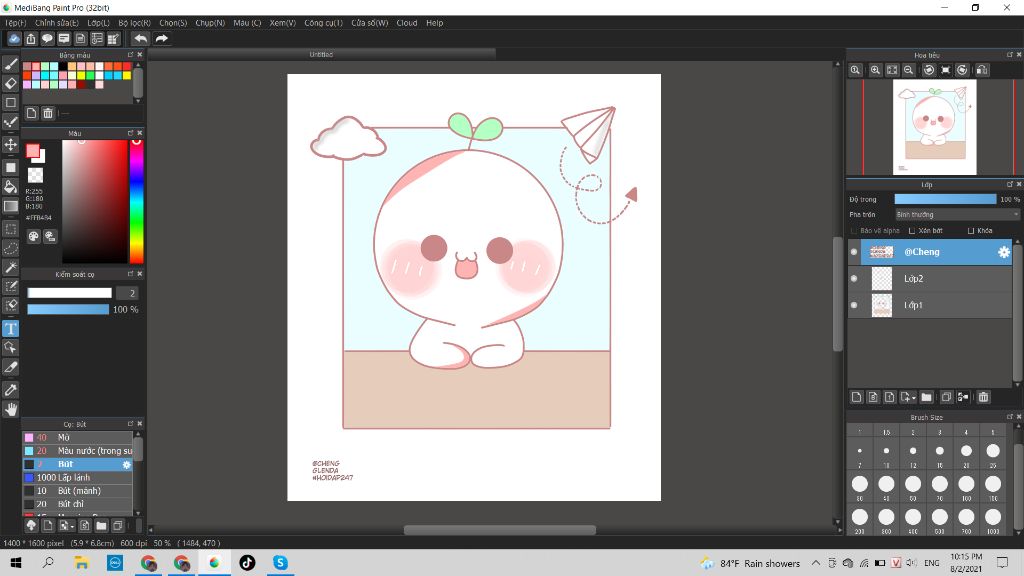Open the Tệp(F) menu

click(16, 23)
